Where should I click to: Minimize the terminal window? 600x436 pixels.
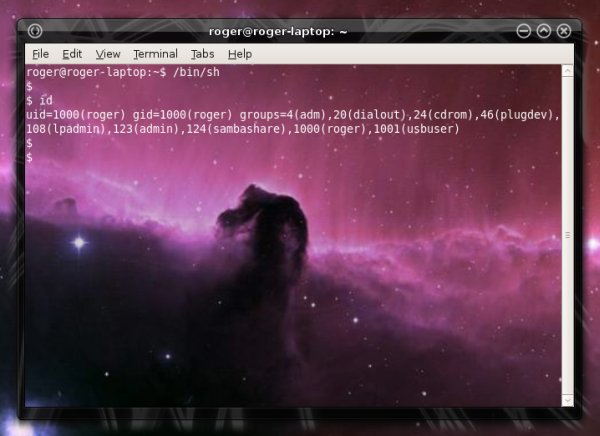click(523, 31)
